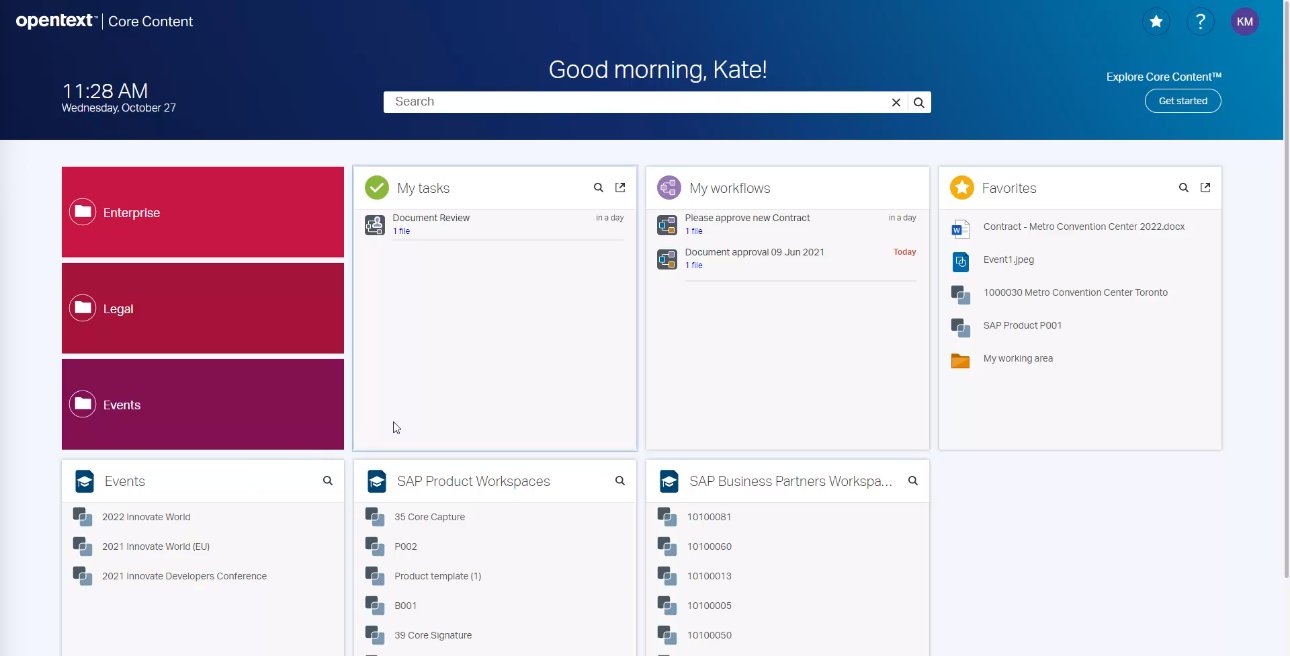
Task: Open the Document Review task
Action: [431, 218]
